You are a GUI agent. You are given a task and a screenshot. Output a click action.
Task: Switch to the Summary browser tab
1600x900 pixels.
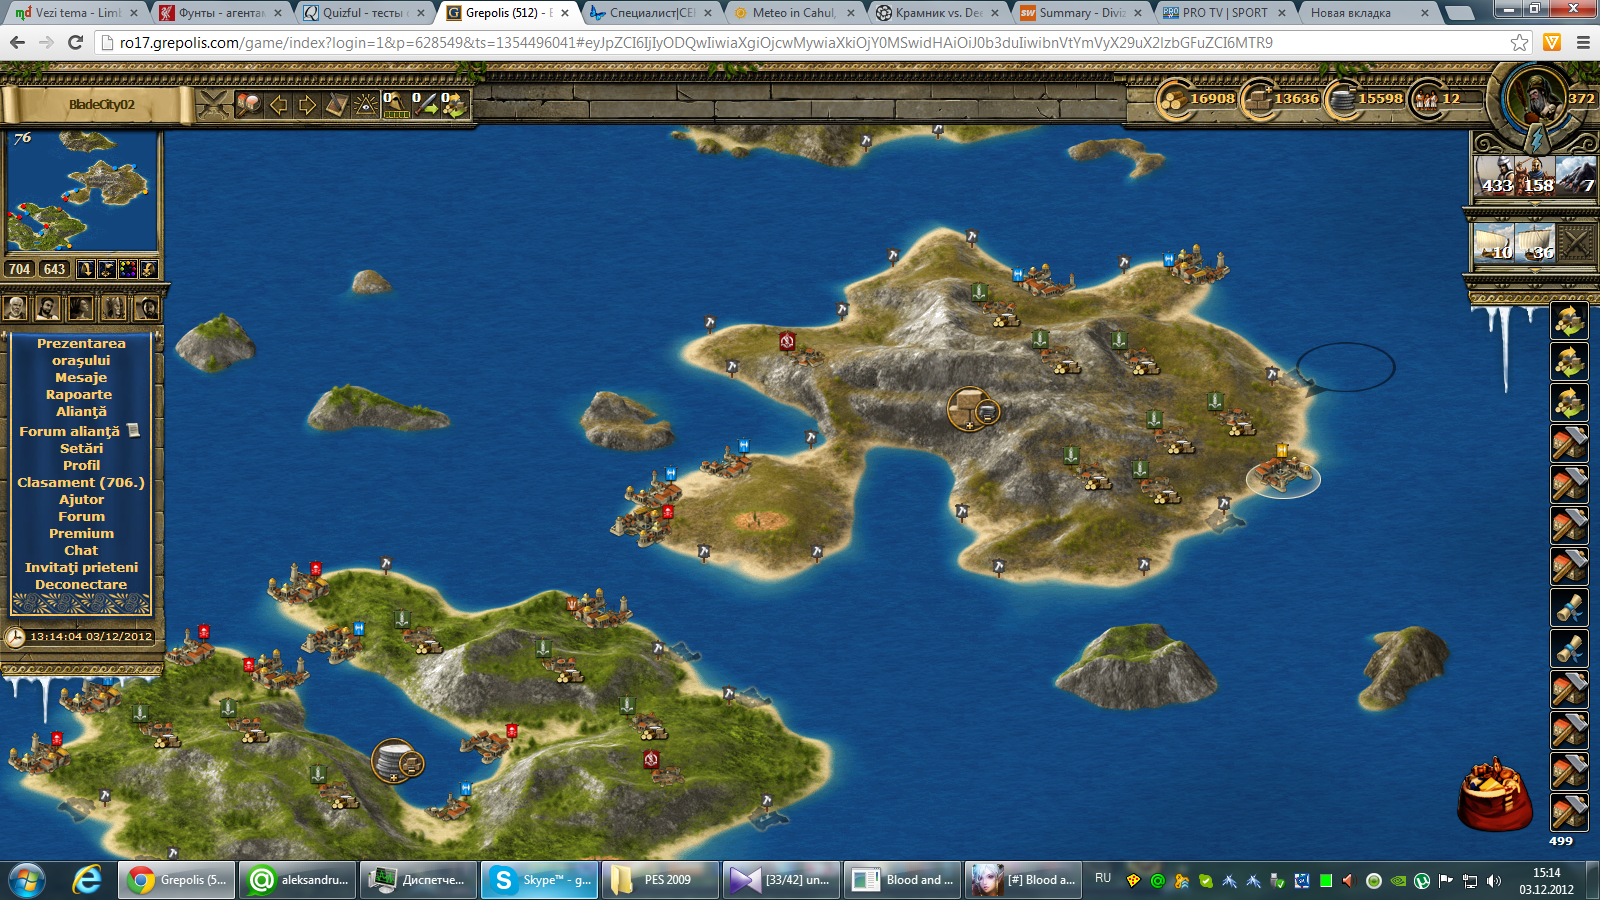pyautogui.click(x=1081, y=13)
